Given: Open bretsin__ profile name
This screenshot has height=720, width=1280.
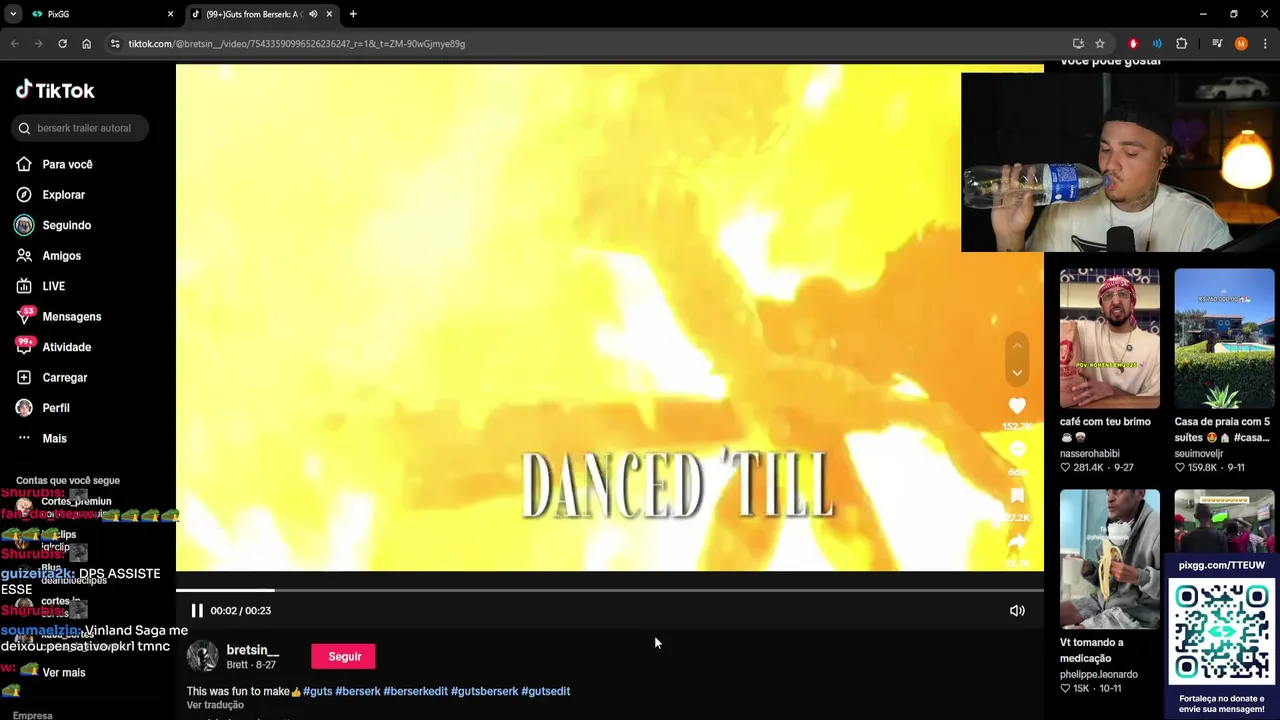Looking at the screenshot, I should (252, 650).
